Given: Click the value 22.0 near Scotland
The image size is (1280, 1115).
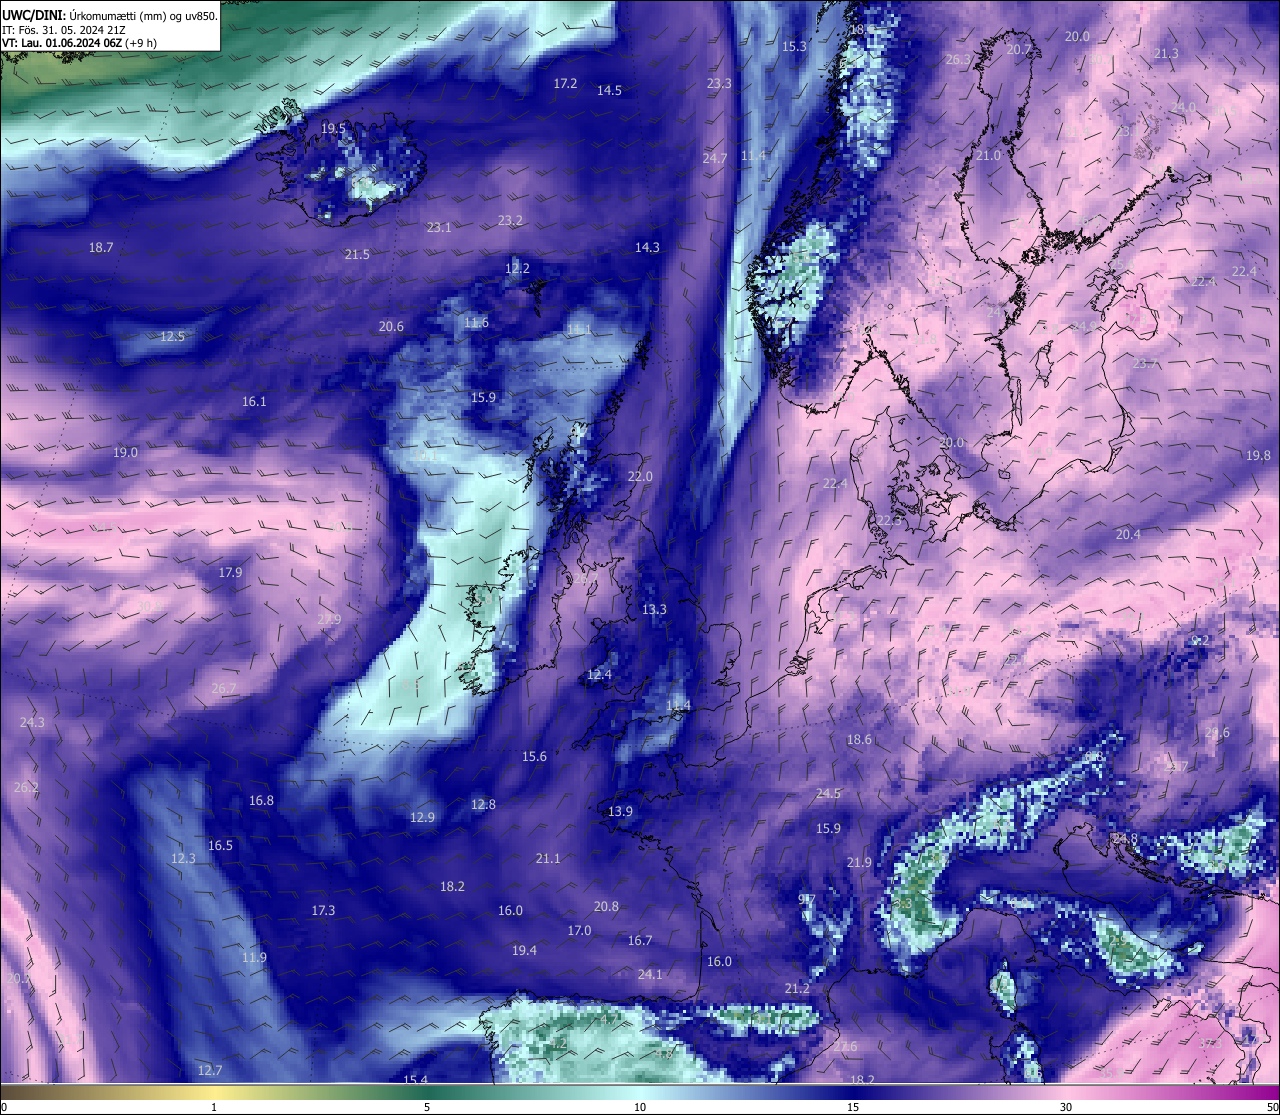Looking at the screenshot, I should click(640, 477).
